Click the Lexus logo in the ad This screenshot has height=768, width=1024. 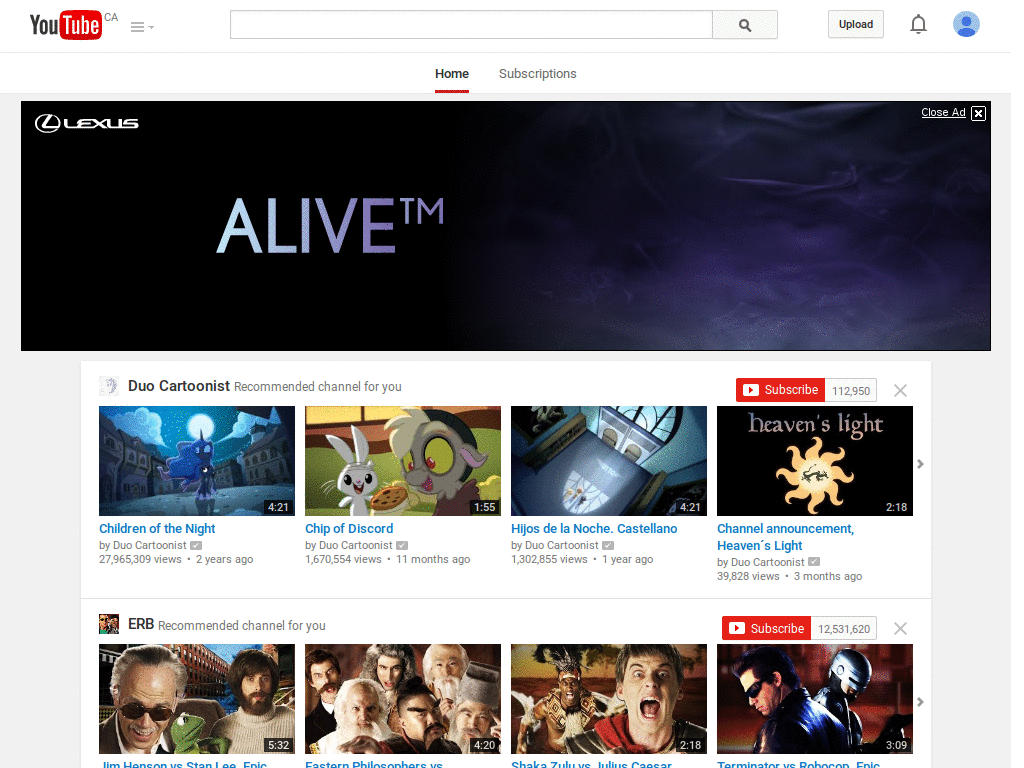click(86, 123)
